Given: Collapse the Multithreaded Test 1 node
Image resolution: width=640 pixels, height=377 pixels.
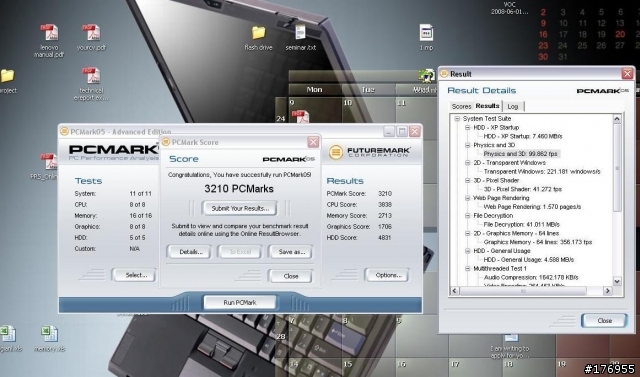Looking at the screenshot, I should [x=468, y=268].
